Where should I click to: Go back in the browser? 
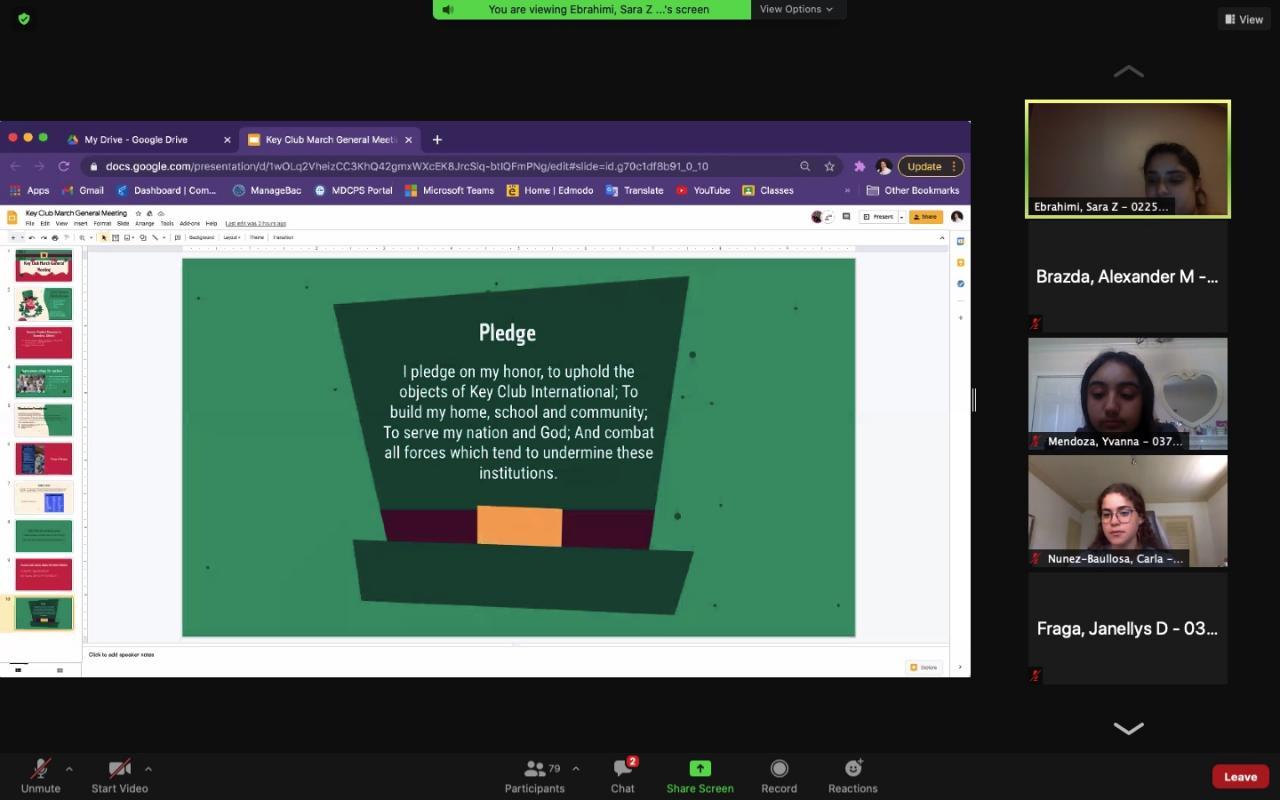[x=15, y=166]
